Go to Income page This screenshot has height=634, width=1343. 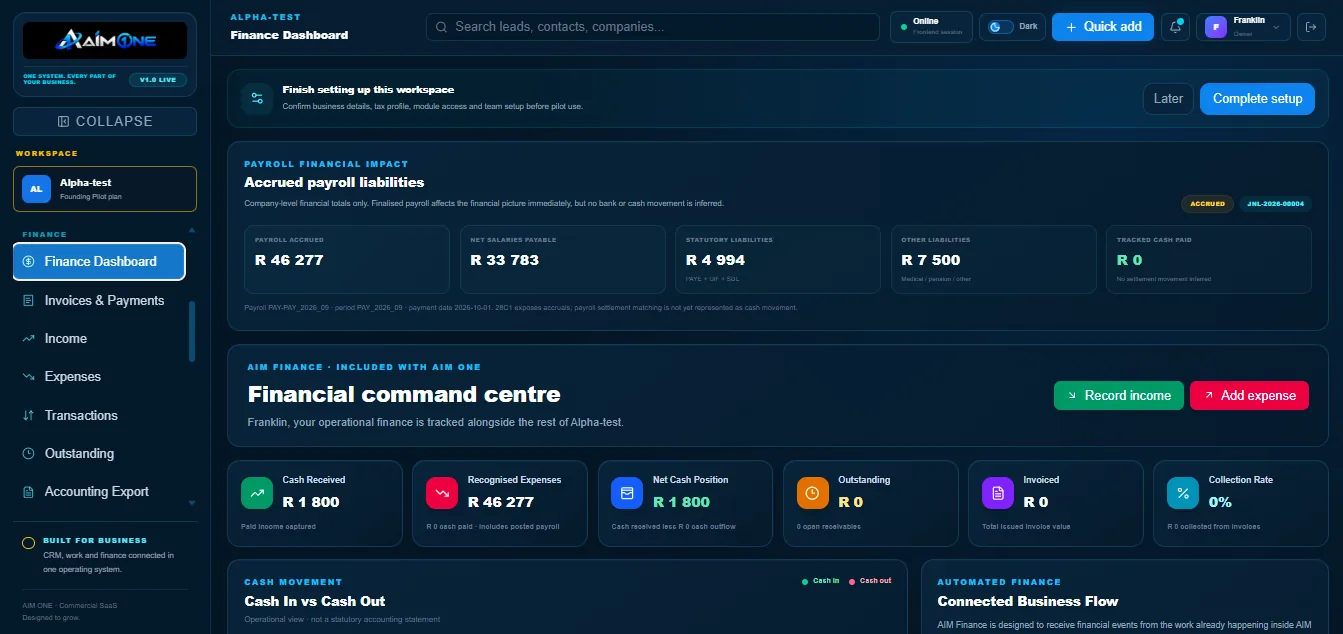point(99,338)
